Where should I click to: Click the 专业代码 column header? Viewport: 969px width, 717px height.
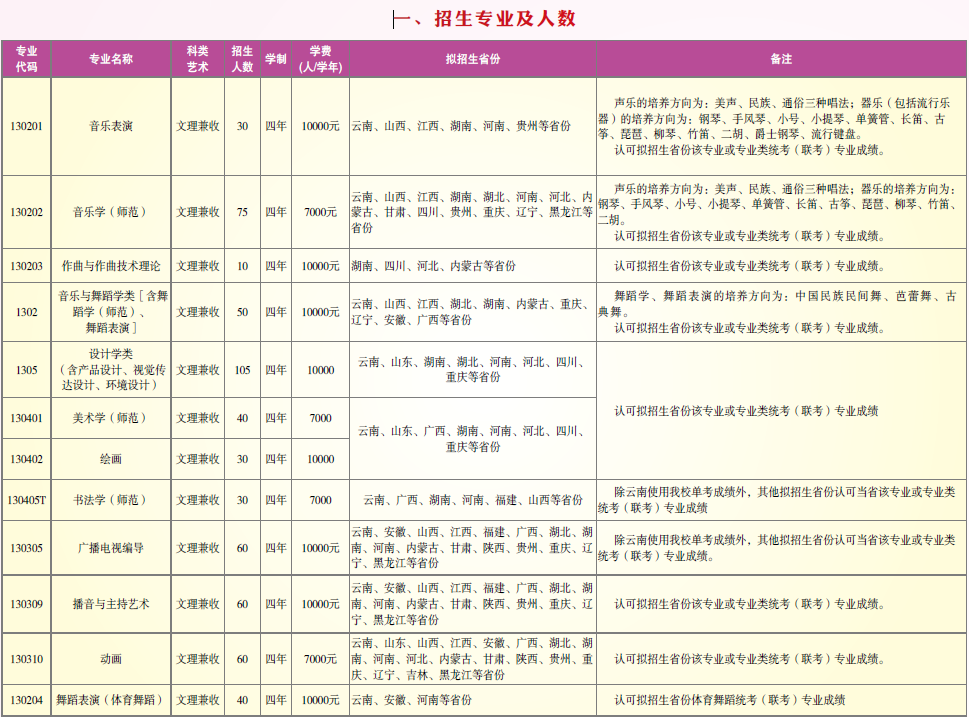point(26,59)
